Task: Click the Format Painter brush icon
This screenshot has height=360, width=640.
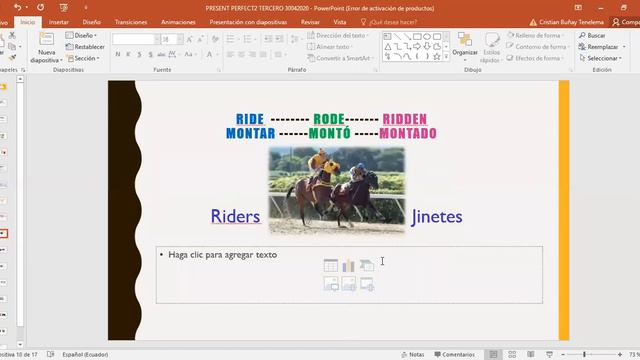Action: [x=12, y=58]
